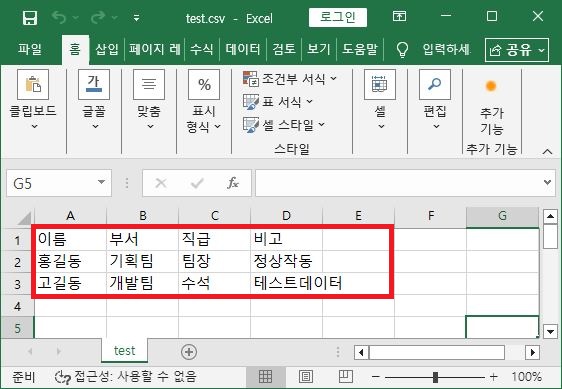Click the 표시 형식 percent icon
562x389 pixels.
[204, 85]
